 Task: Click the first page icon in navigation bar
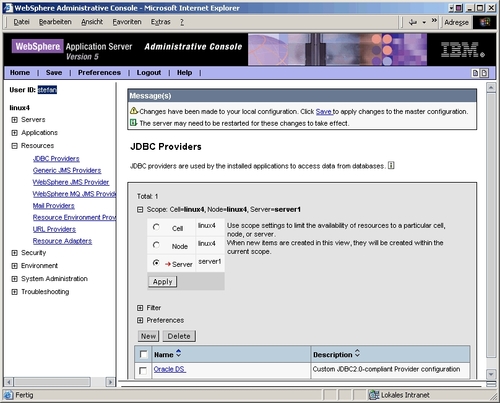pyautogui.click(x=475, y=73)
